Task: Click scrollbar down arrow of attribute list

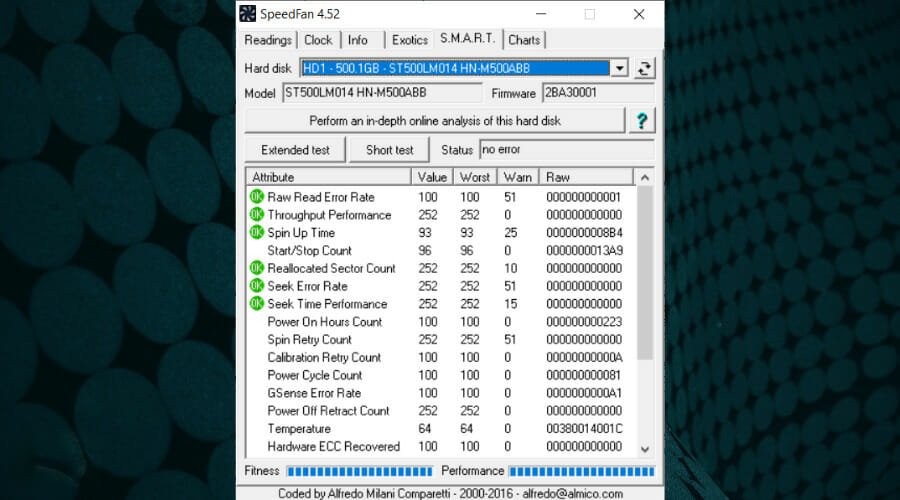Action: click(x=645, y=449)
